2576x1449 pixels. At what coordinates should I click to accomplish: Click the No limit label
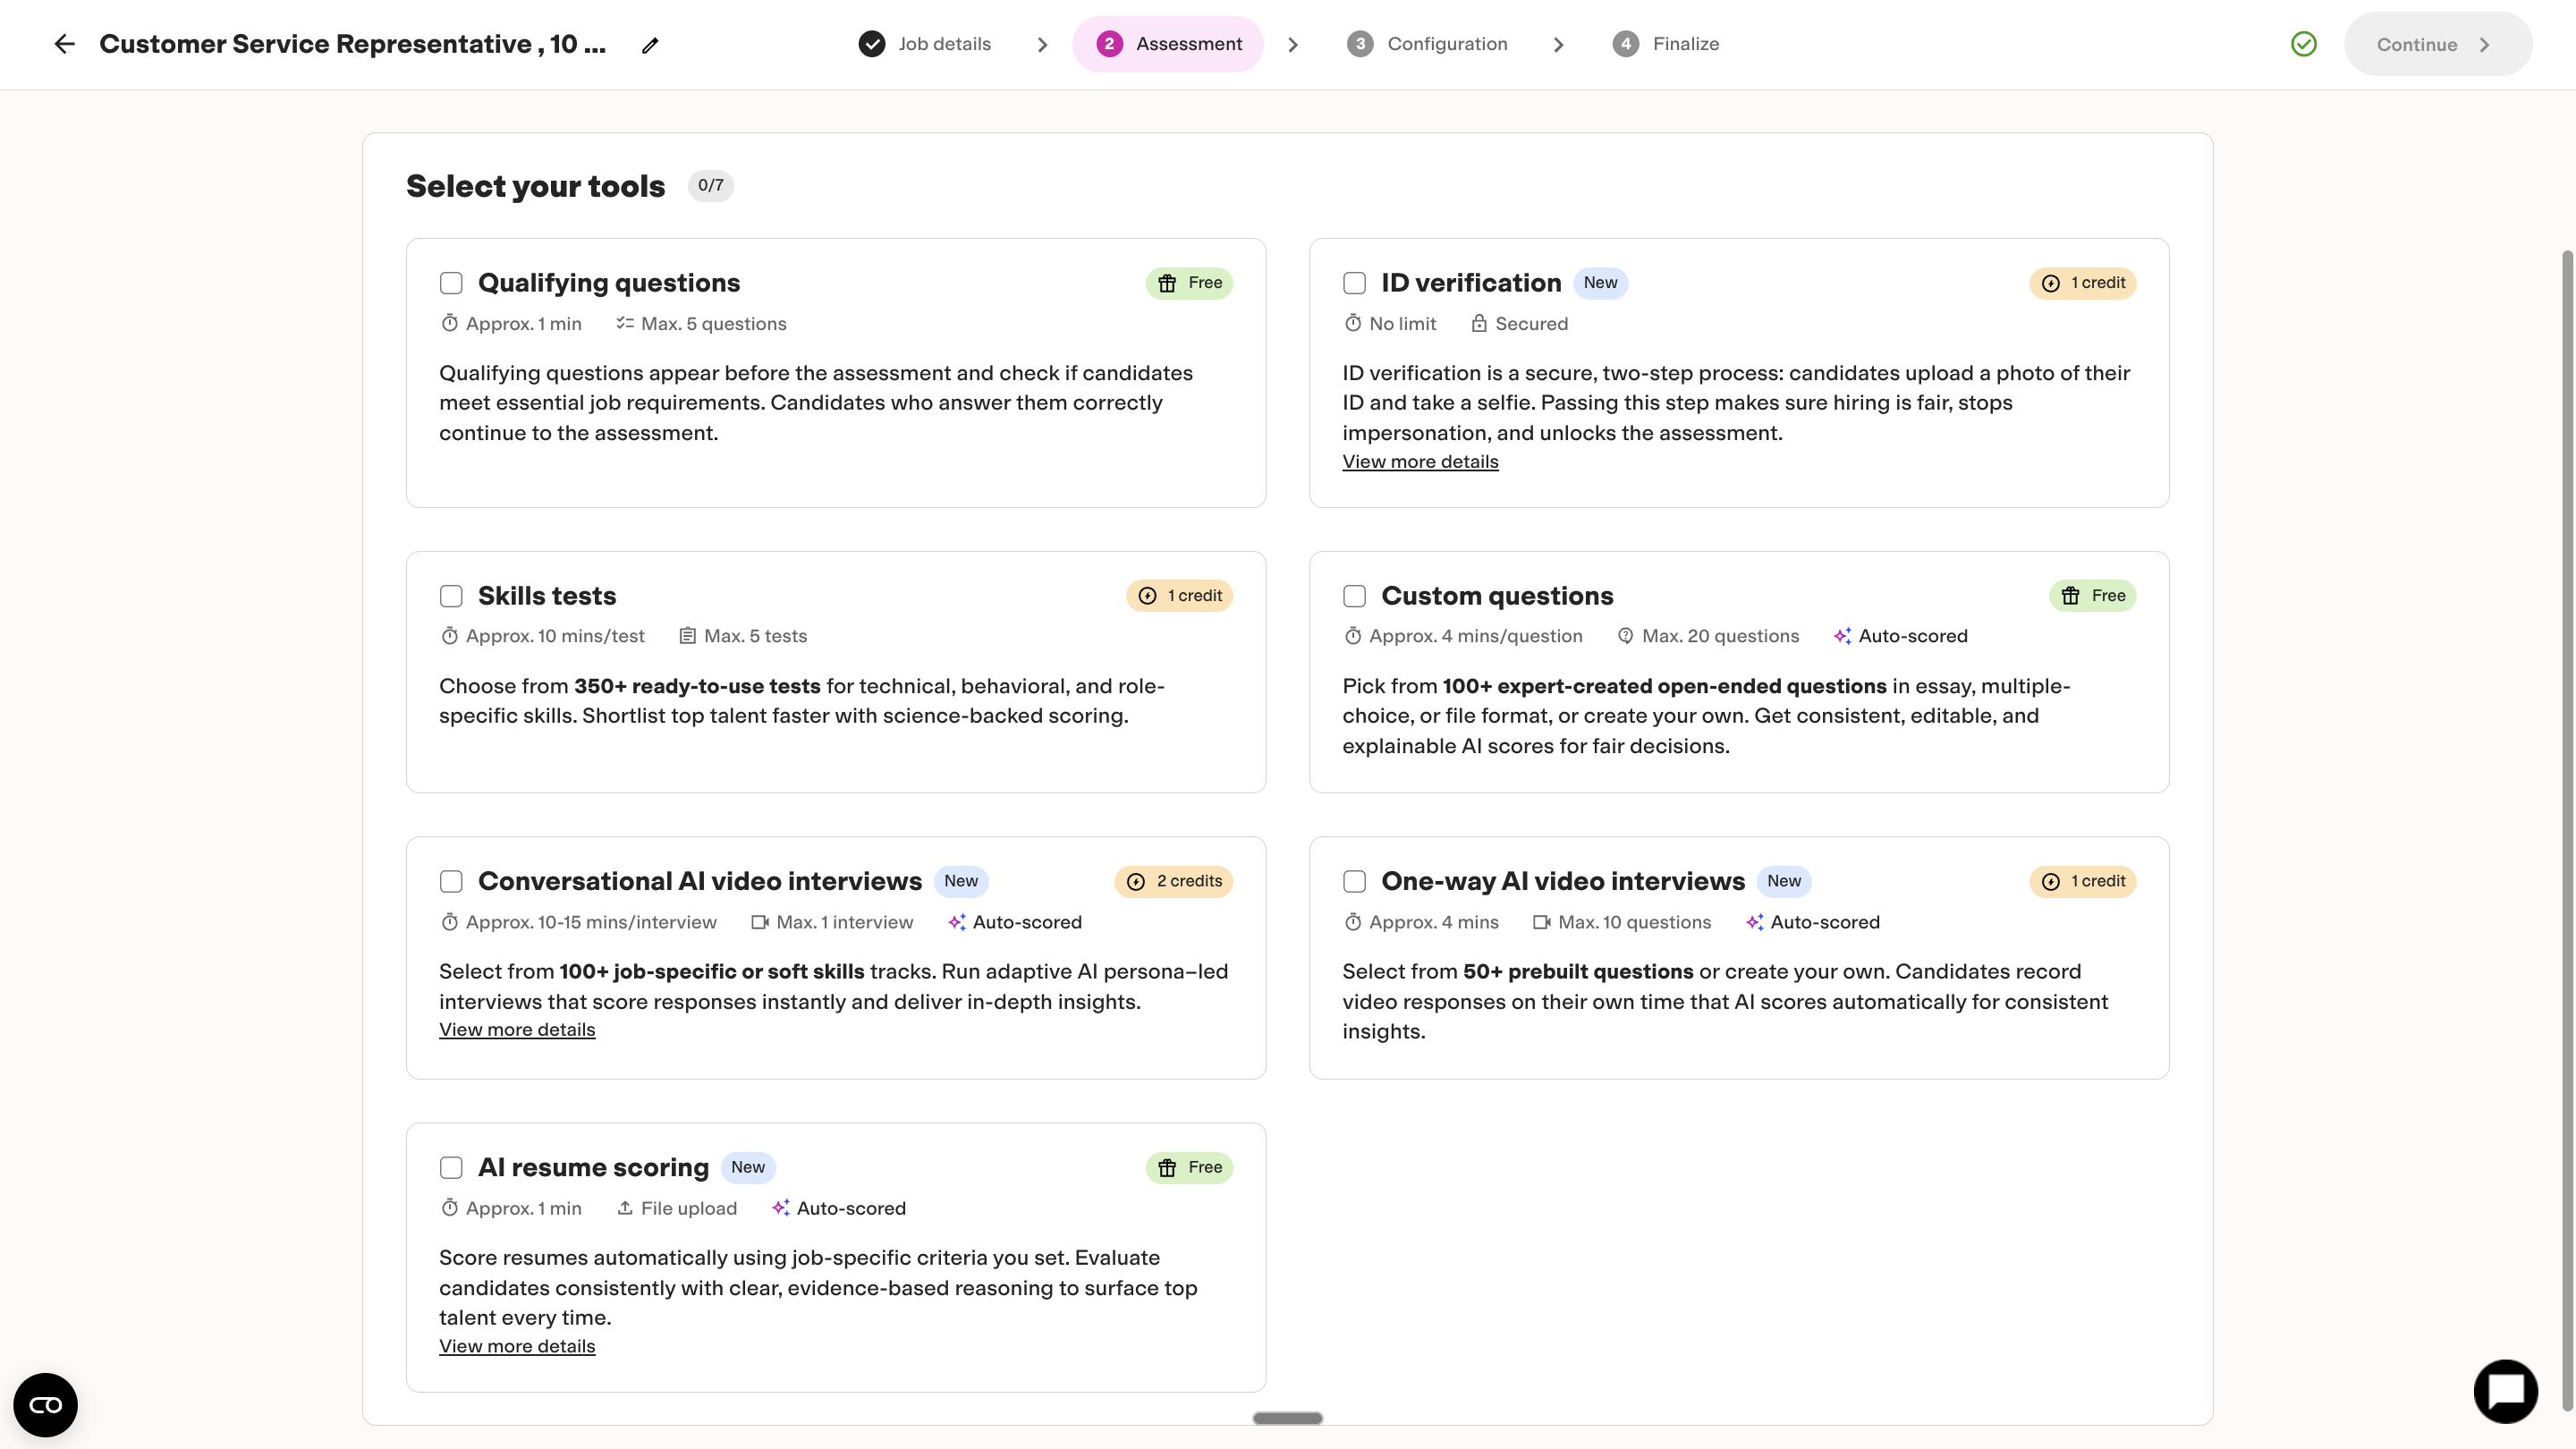(x=1402, y=323)
